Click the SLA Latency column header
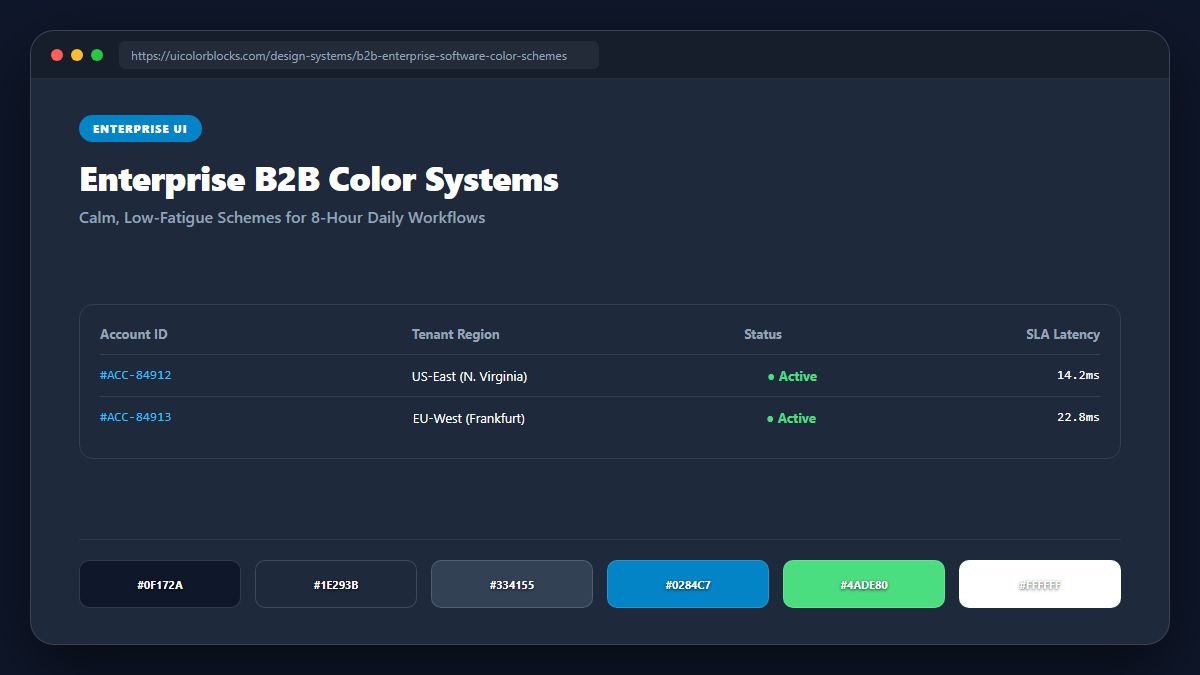Screen dimensions: 1200x675 [1063, 334]
